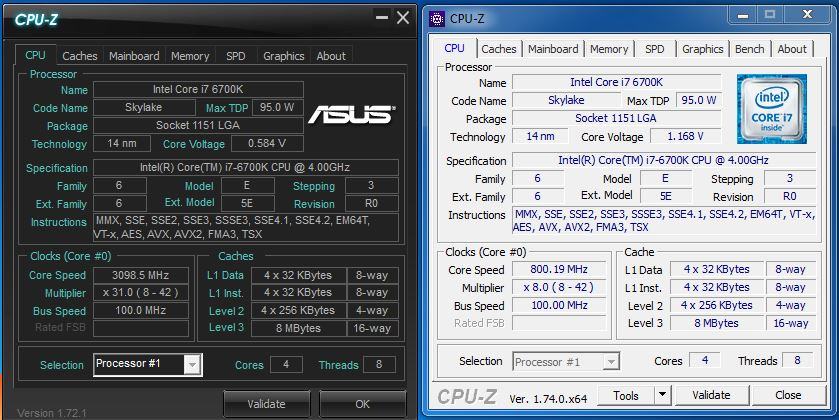Click Multiplier value x 31.0 ( 8 - 42 )
The width and height of the screenshot is (839, 420).
[141, 293]
